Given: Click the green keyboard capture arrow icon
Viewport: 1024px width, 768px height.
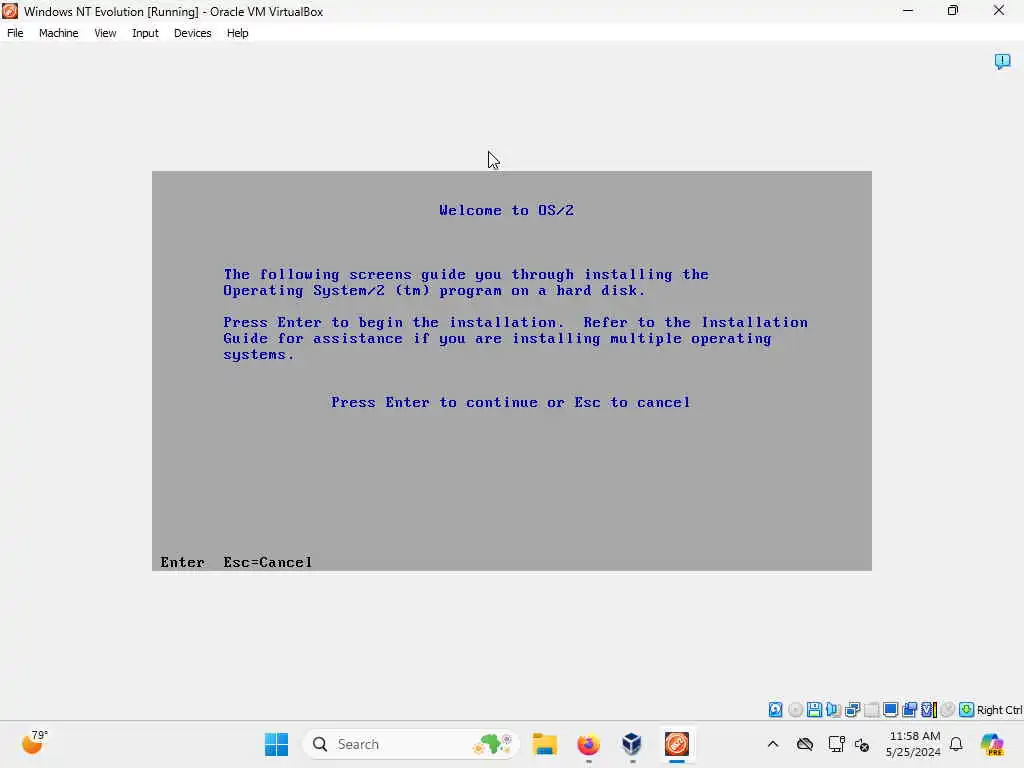Looking at the screenshot, I should point(967,709).
